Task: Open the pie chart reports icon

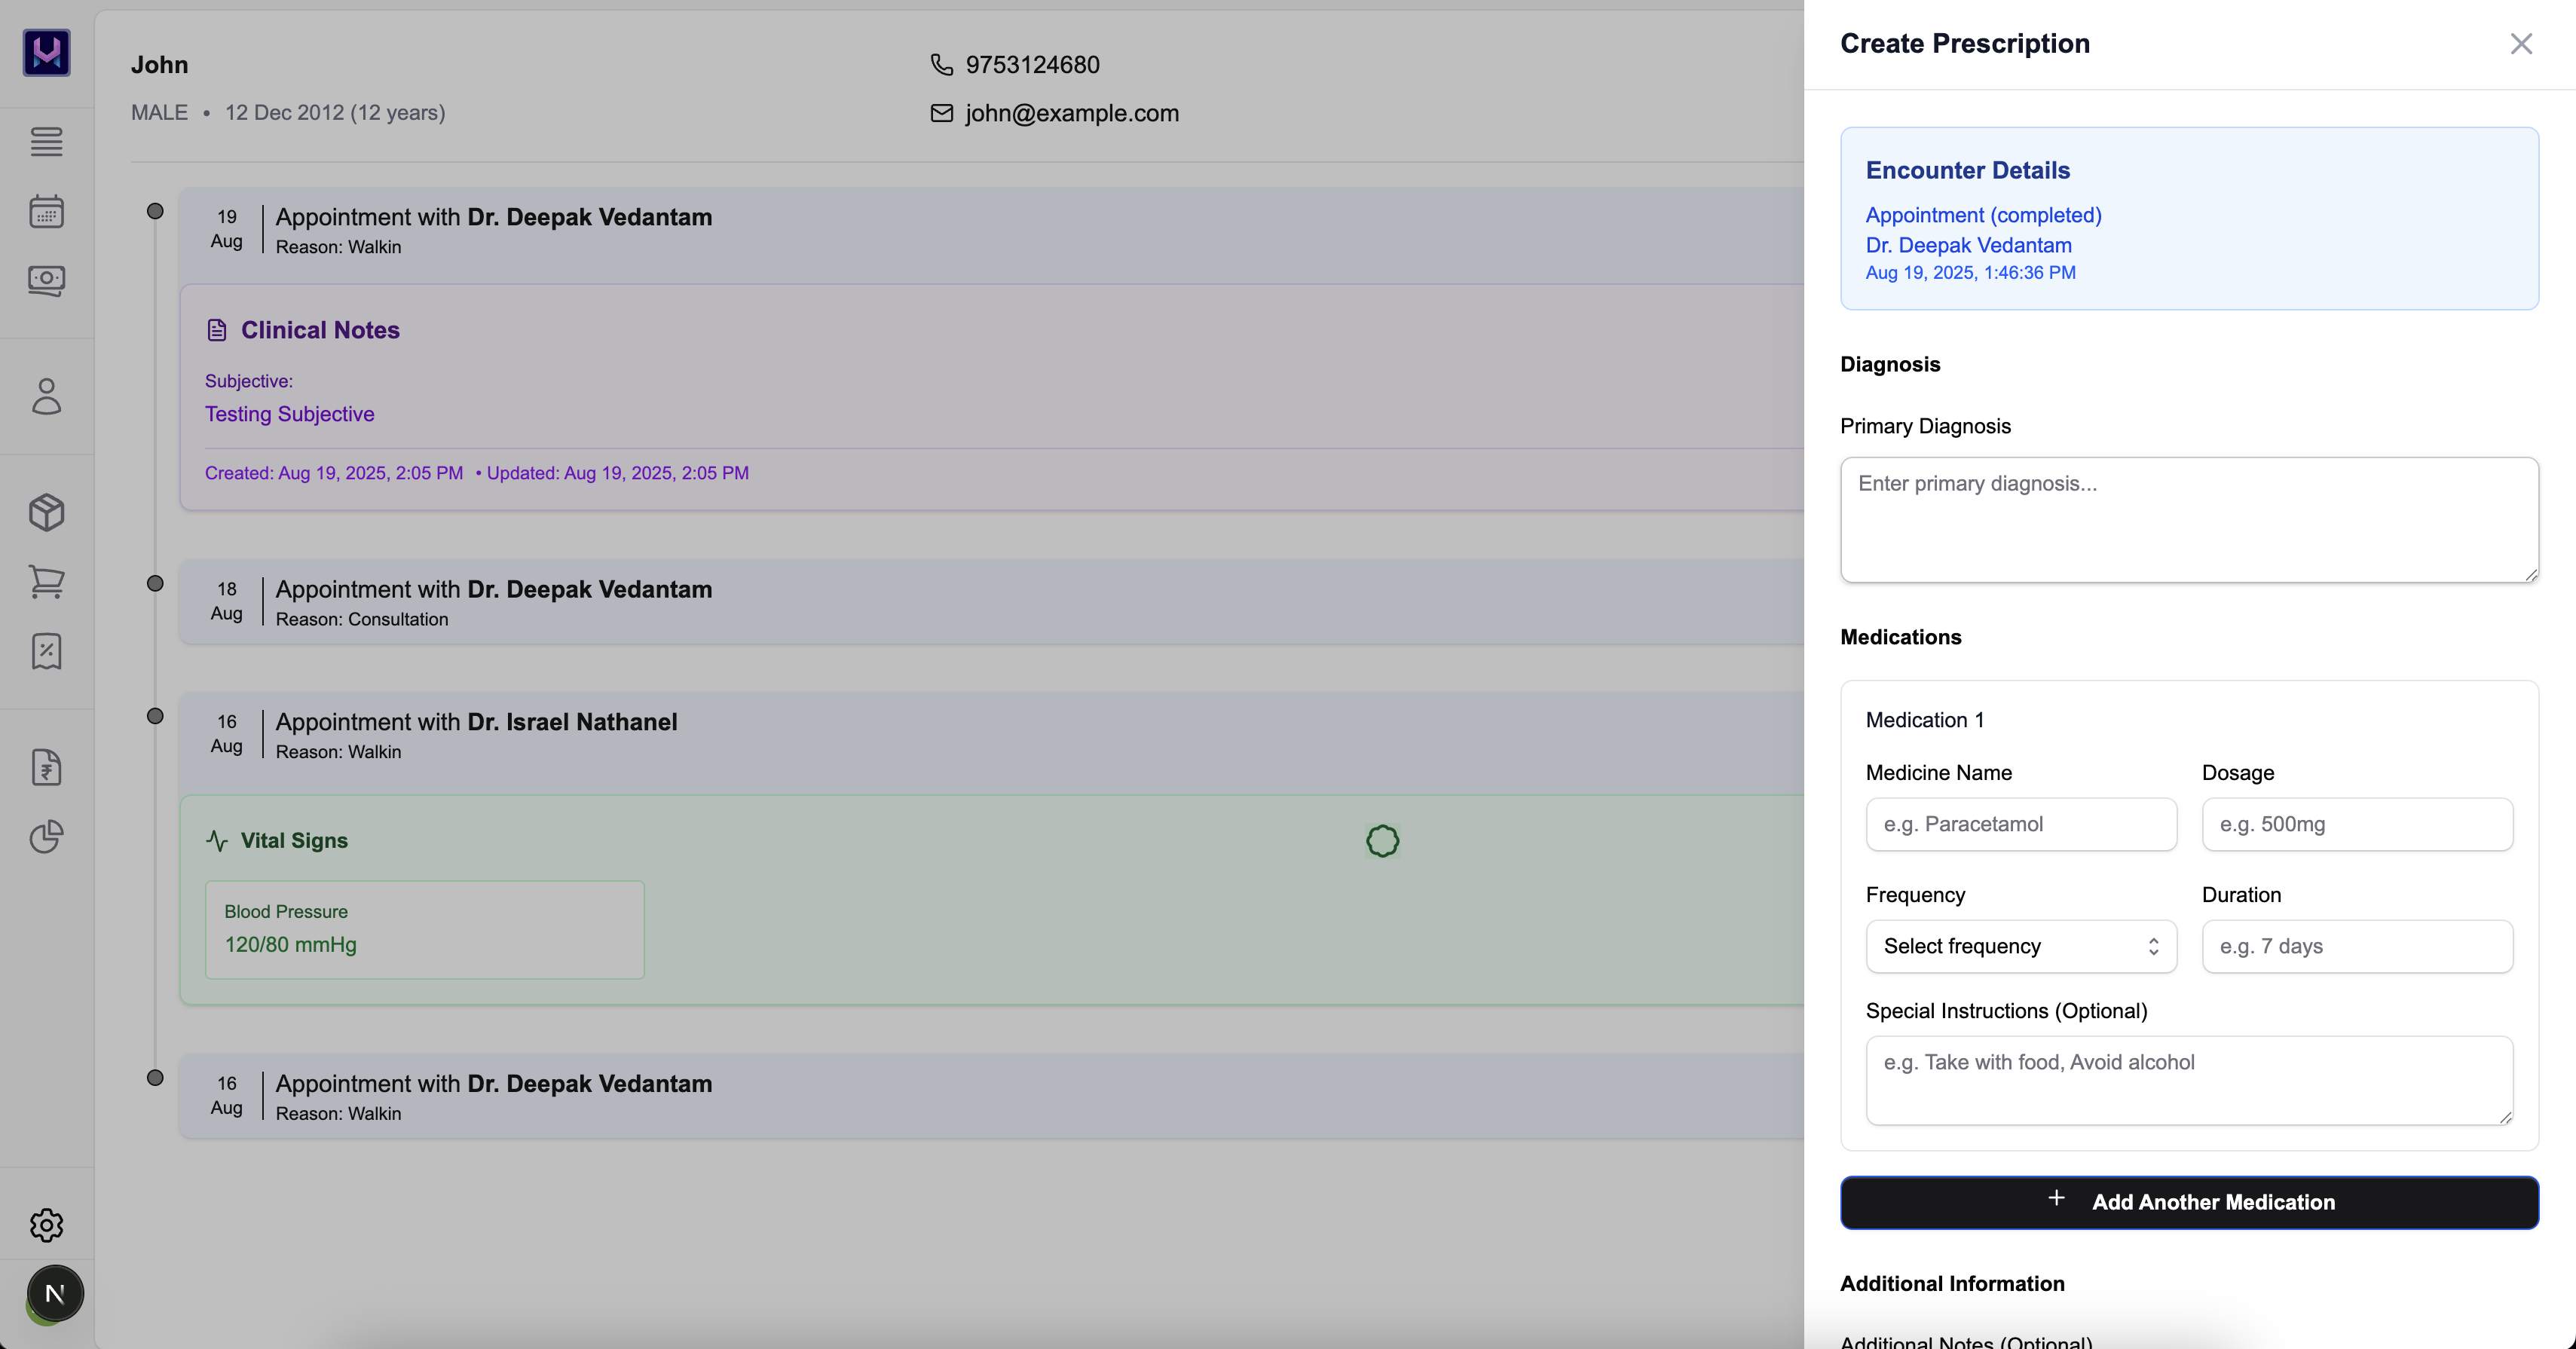Action: pos(46,836)
